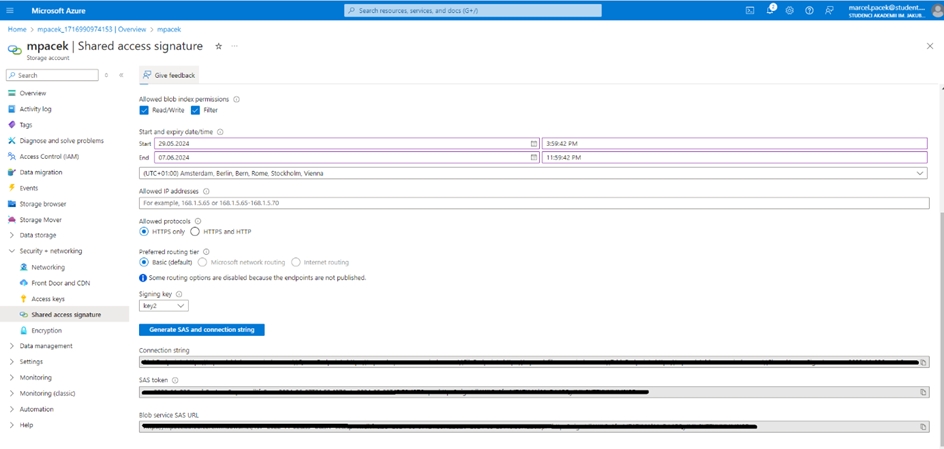Open the Signing key dropdown

pyautogui.click(x=163, y=306)
